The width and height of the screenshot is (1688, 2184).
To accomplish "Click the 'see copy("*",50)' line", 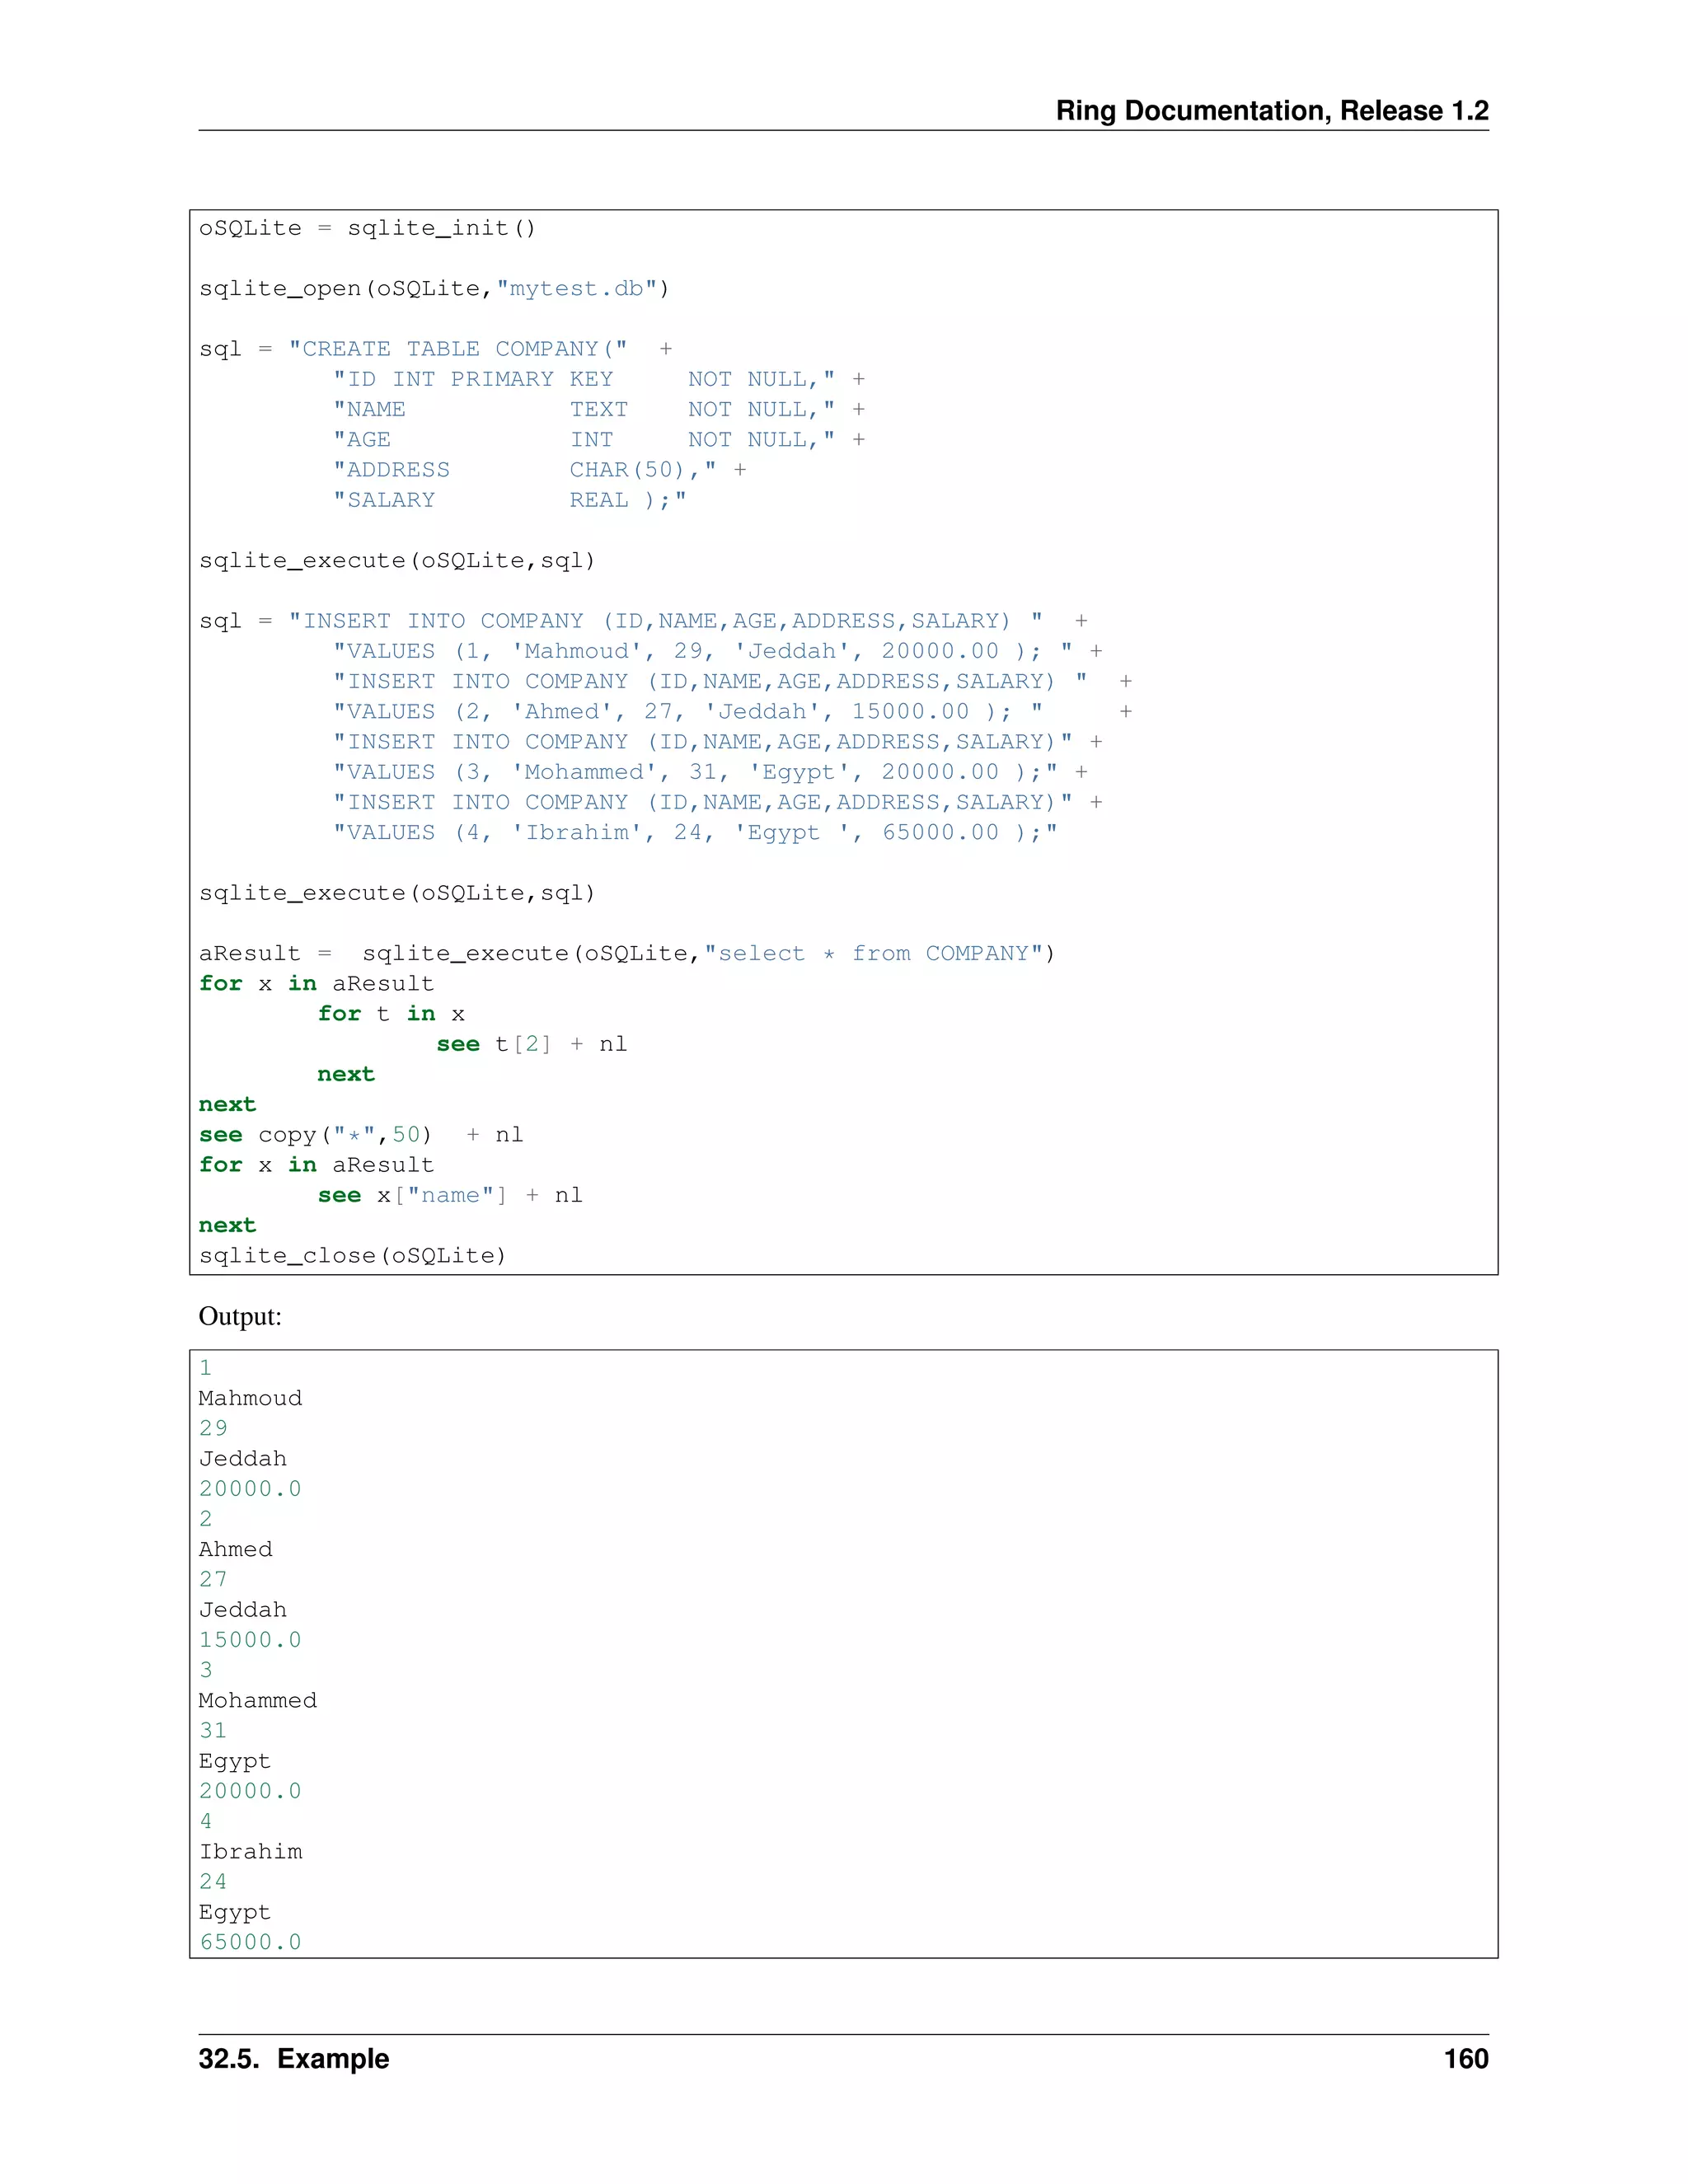I will tap(360, 1134).
